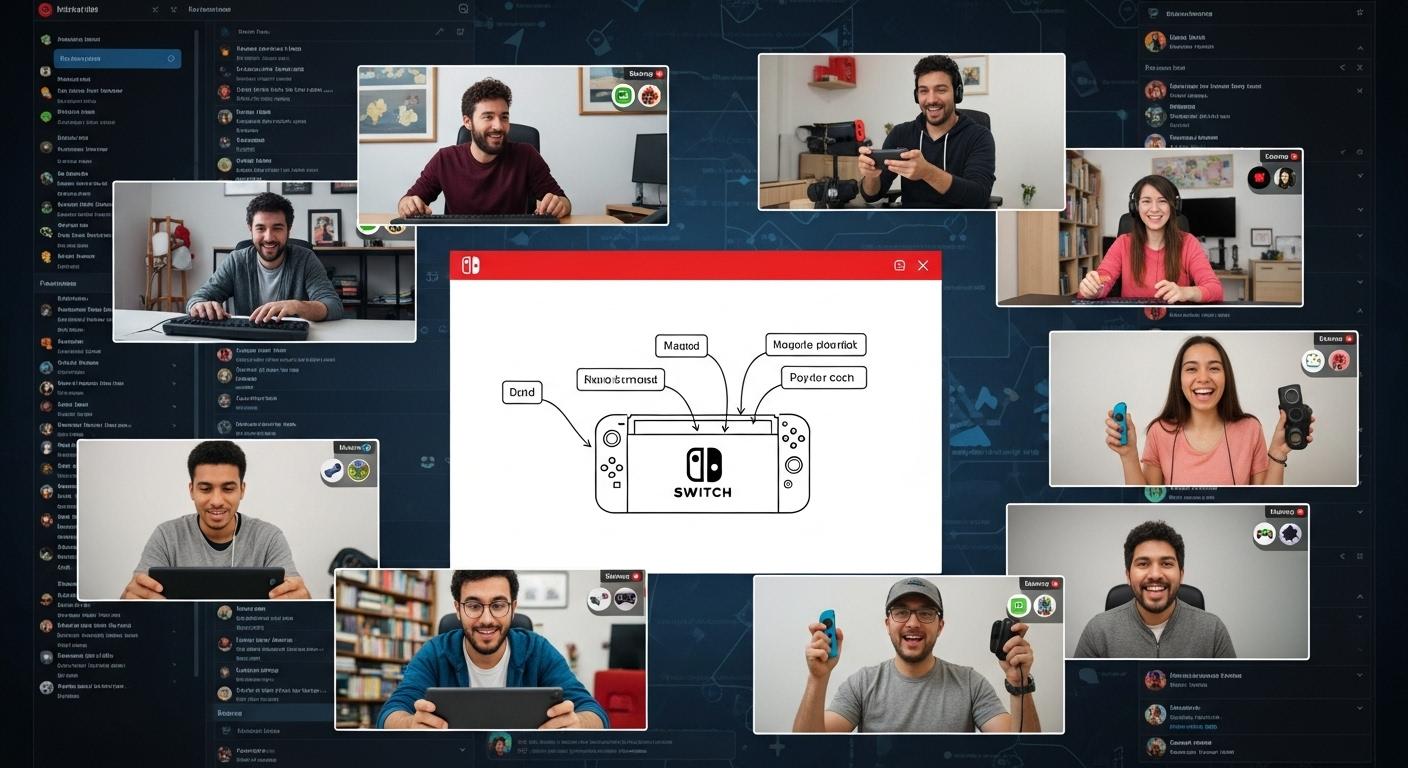Click the Steam-style badge on the gray-shirt gamer tile

point(331,469)
